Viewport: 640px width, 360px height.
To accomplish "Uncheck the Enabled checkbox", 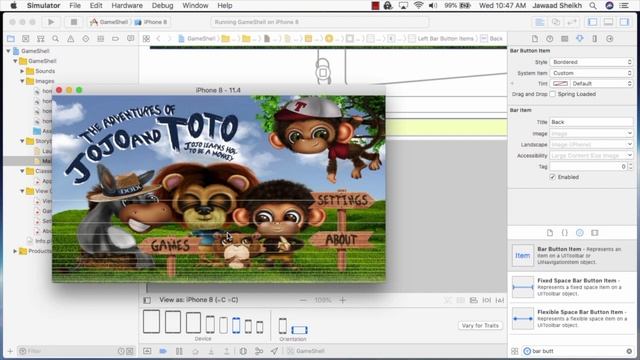I will pos(552,177).
